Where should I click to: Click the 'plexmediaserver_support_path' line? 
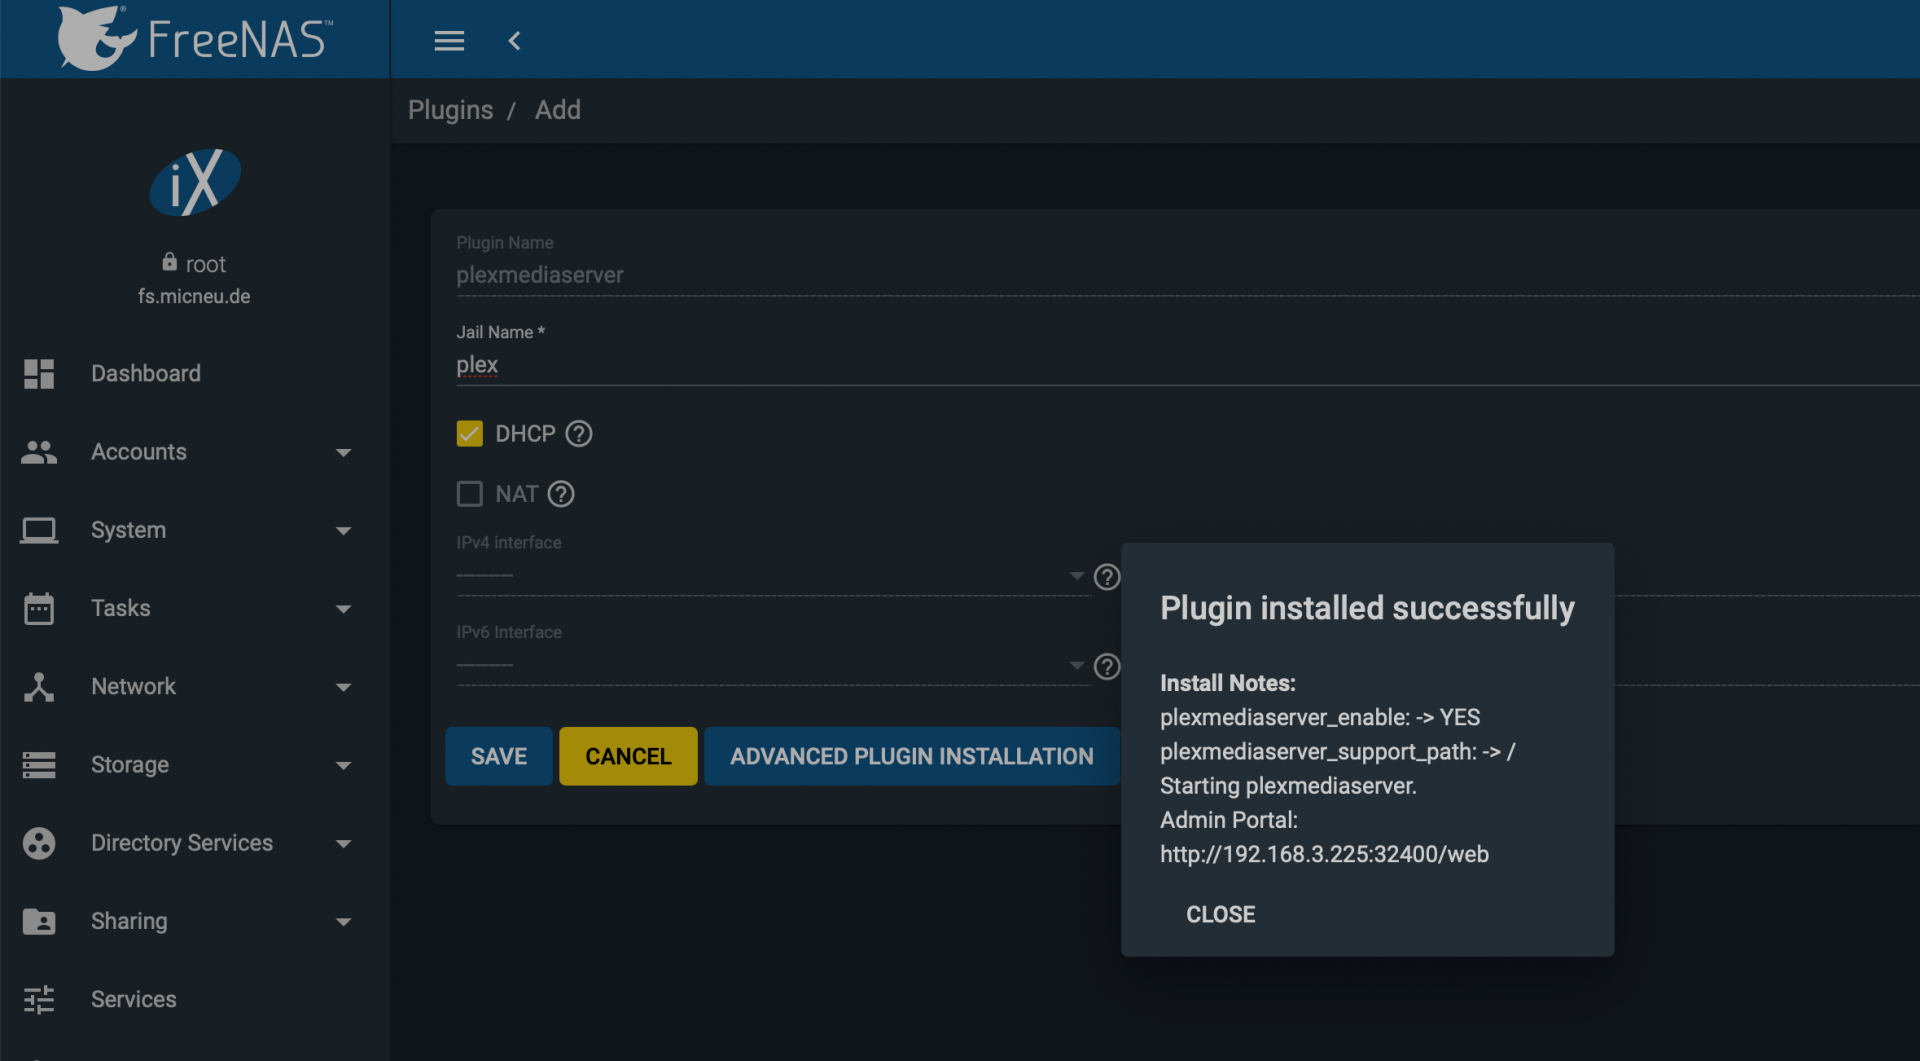pyautogui.click(x=1338, y=752)
